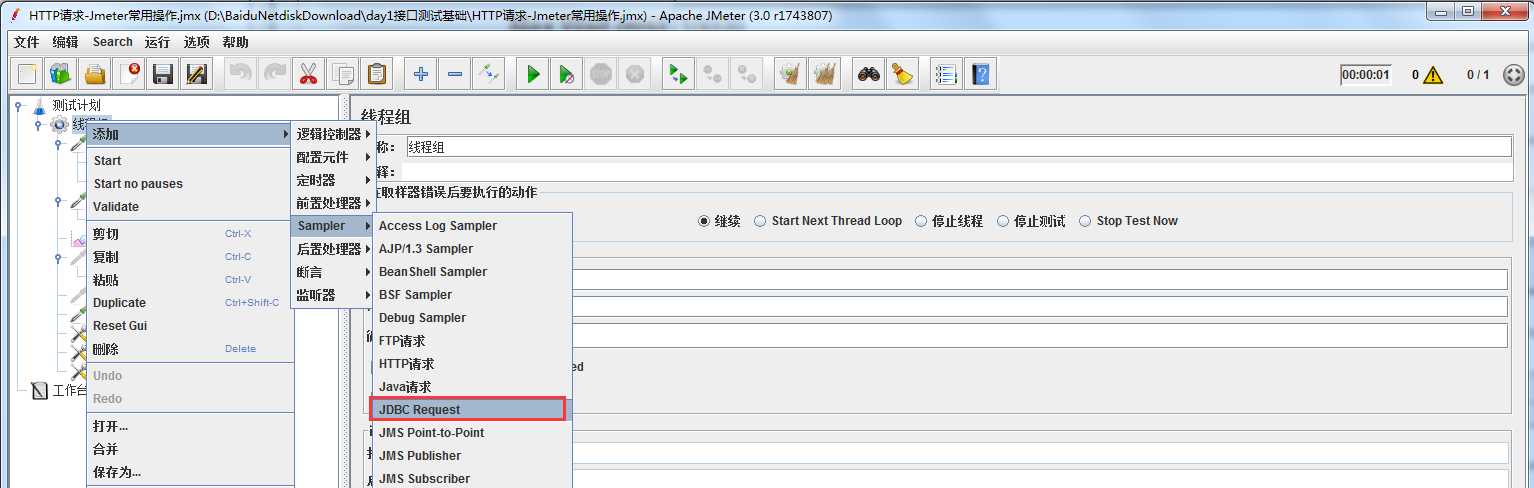Click the Undo arrow toolbar icon
This screenshot has width=1534, height=488.
coord(242,74)
